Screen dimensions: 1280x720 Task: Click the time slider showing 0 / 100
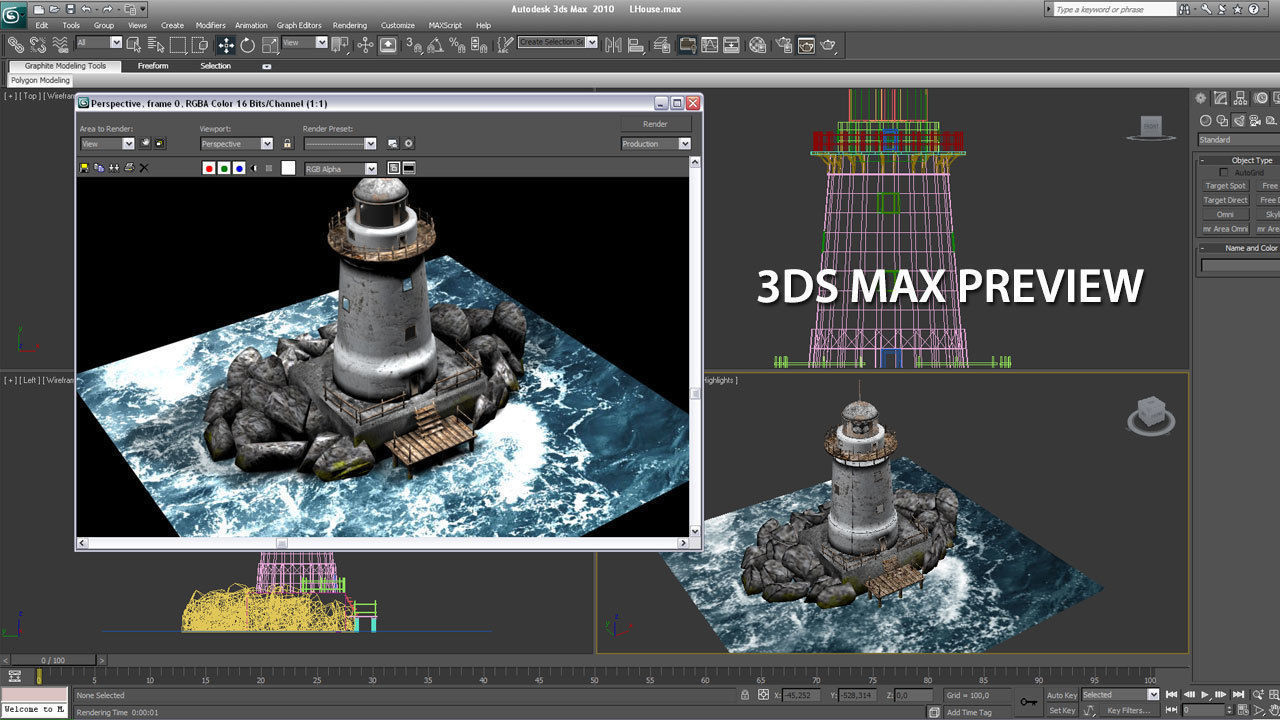52,660
